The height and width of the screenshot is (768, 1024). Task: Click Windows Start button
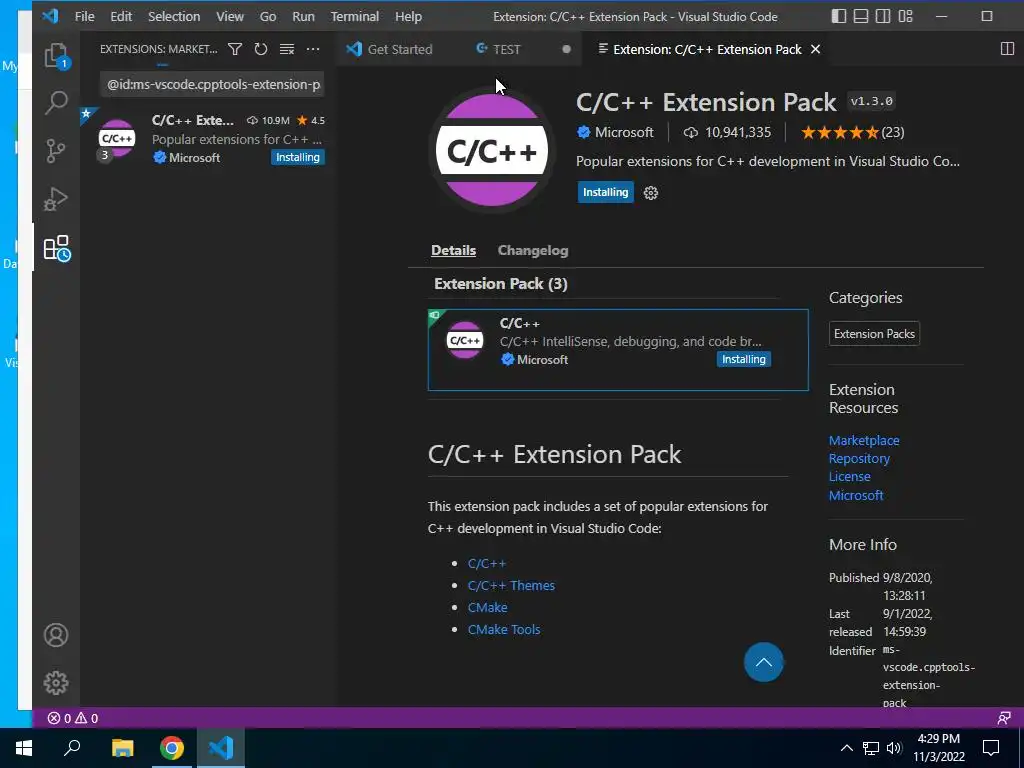(x=24, y=748)
